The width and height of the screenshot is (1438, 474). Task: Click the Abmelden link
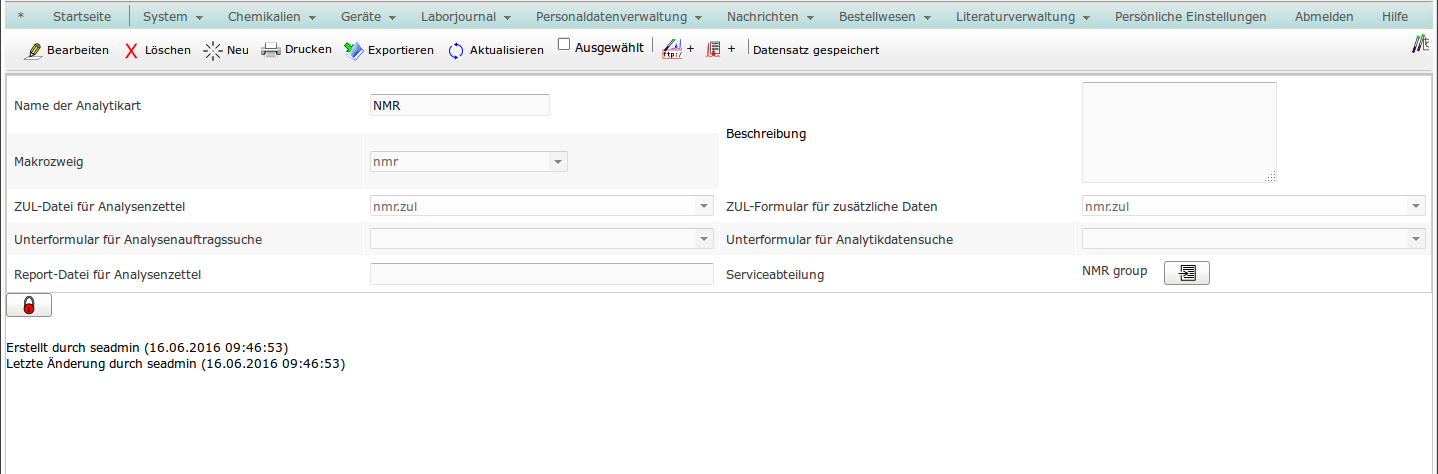tap(1323, 17)
